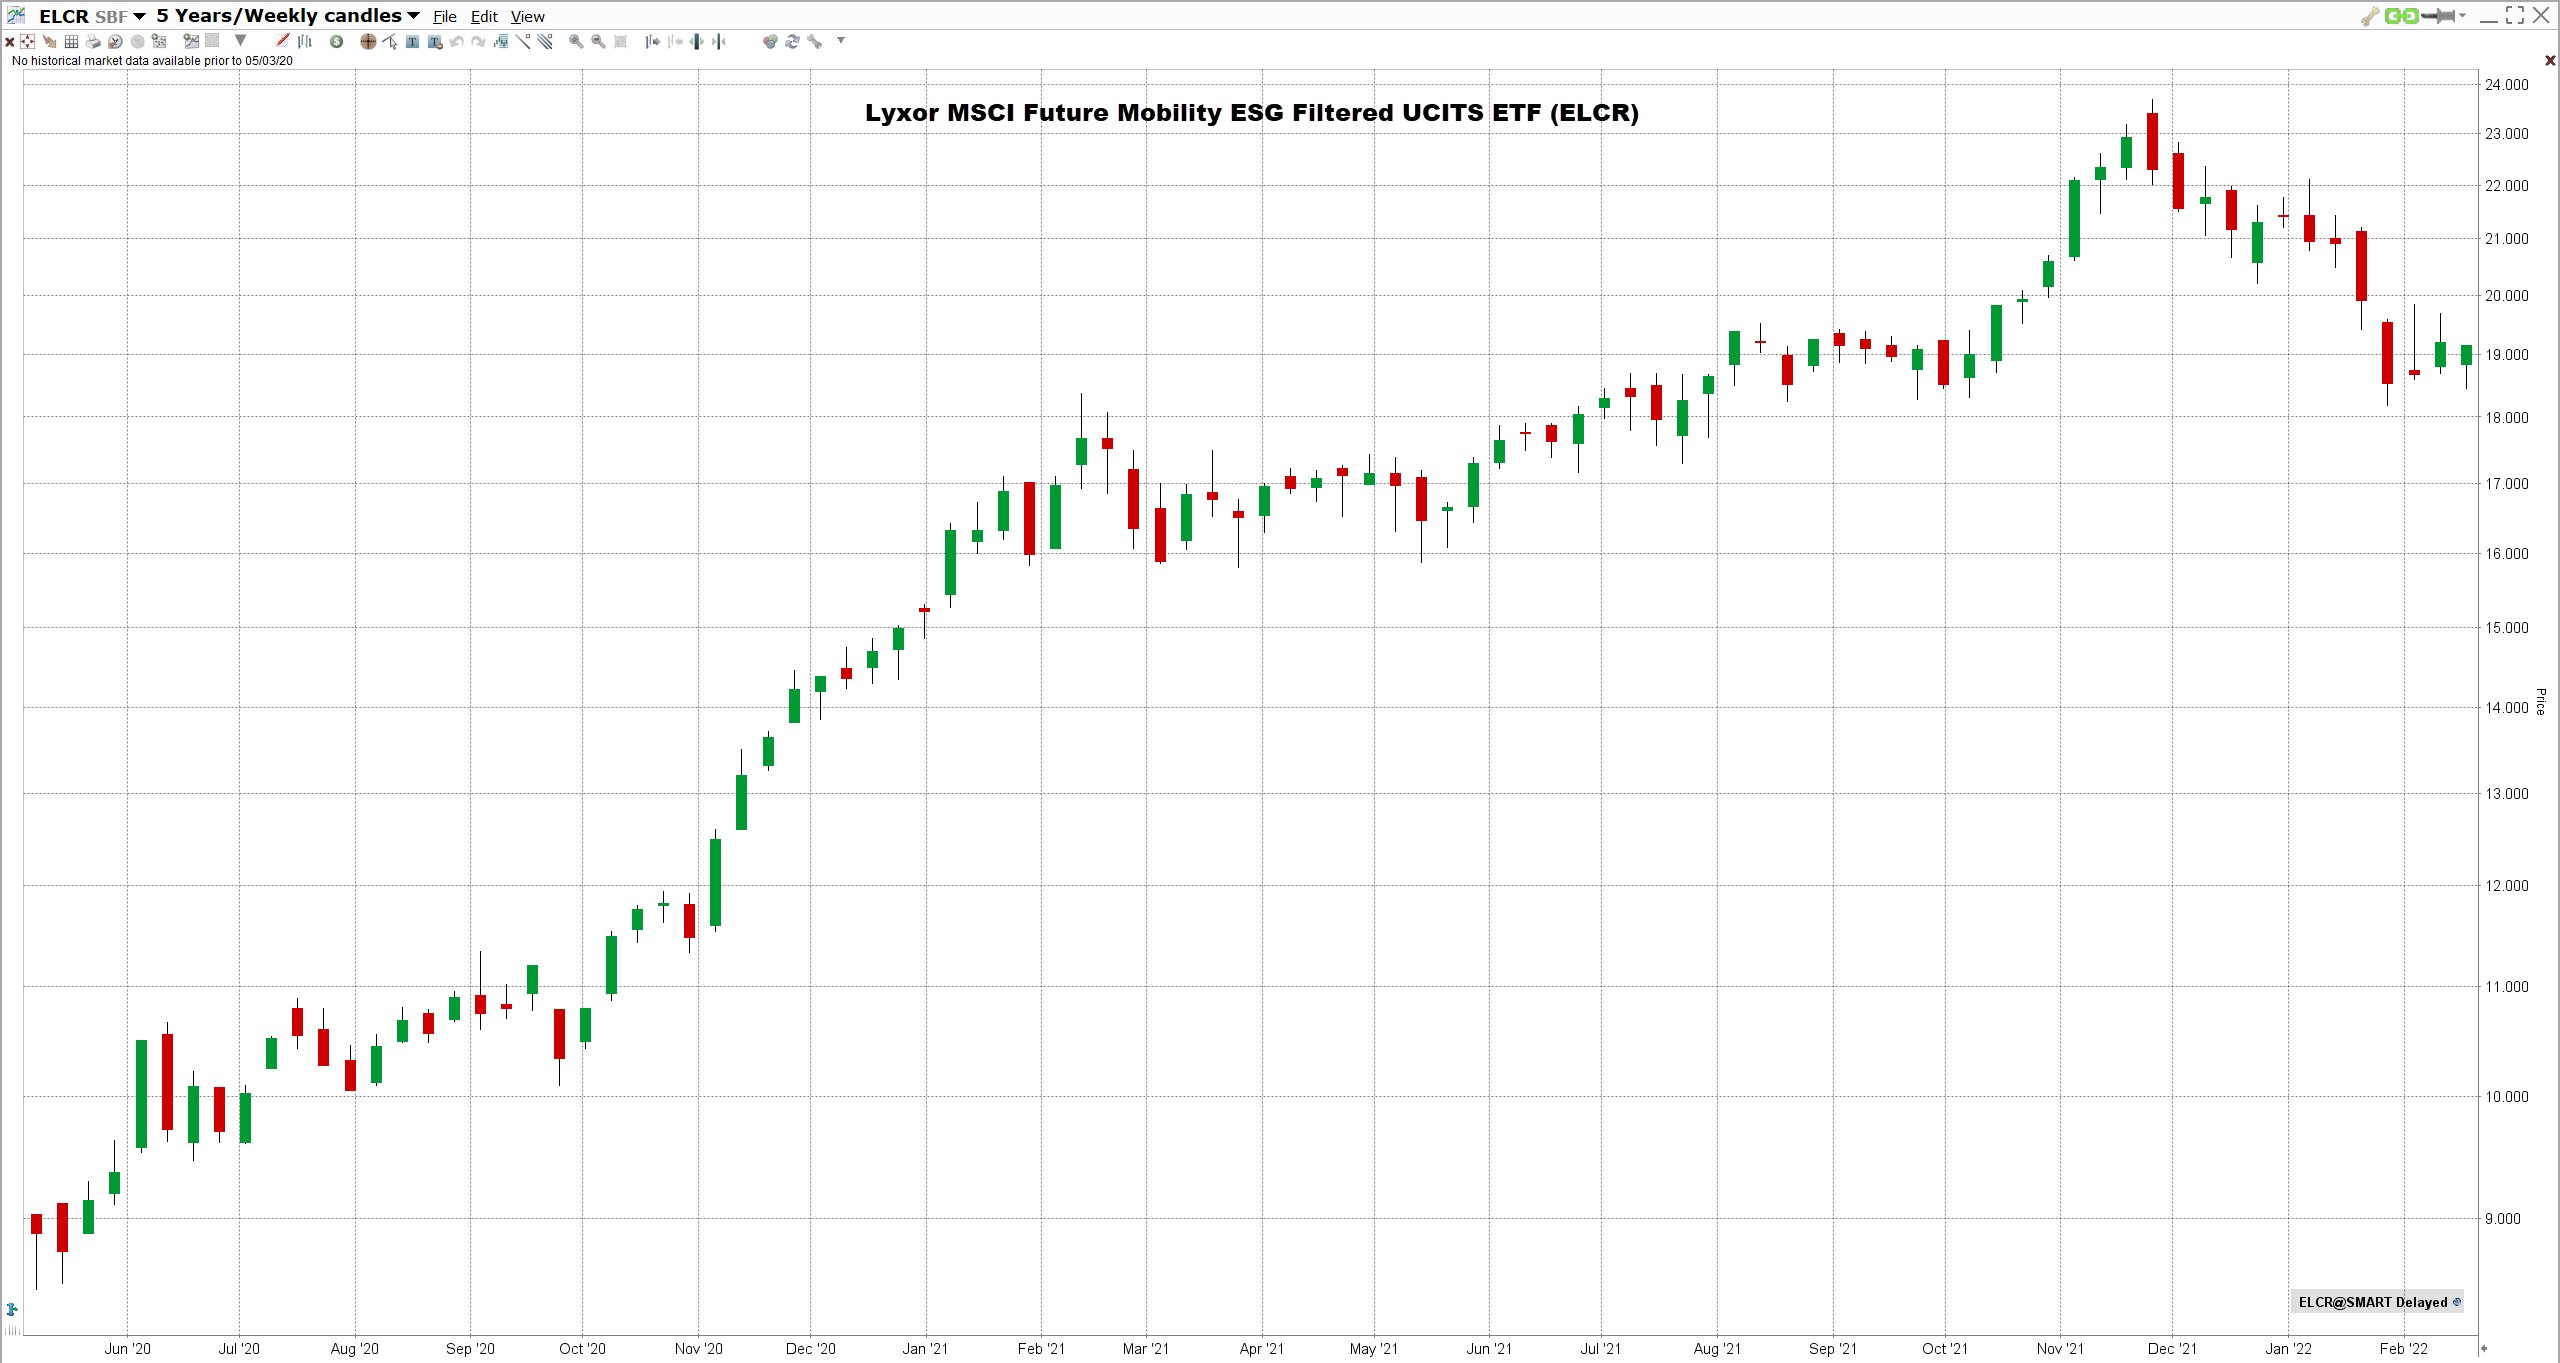
Task: Open the colored circles palette icon
Action: tap(770, 42)
